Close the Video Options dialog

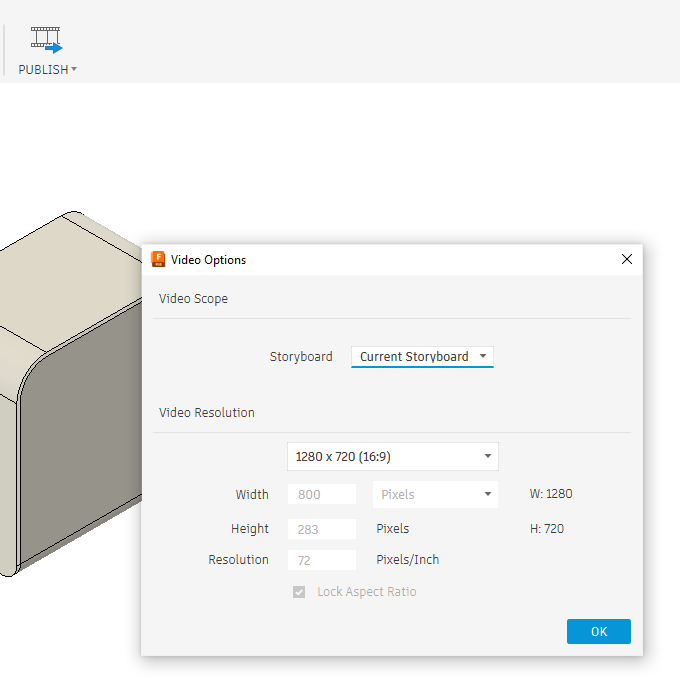[x=627, y=259]
